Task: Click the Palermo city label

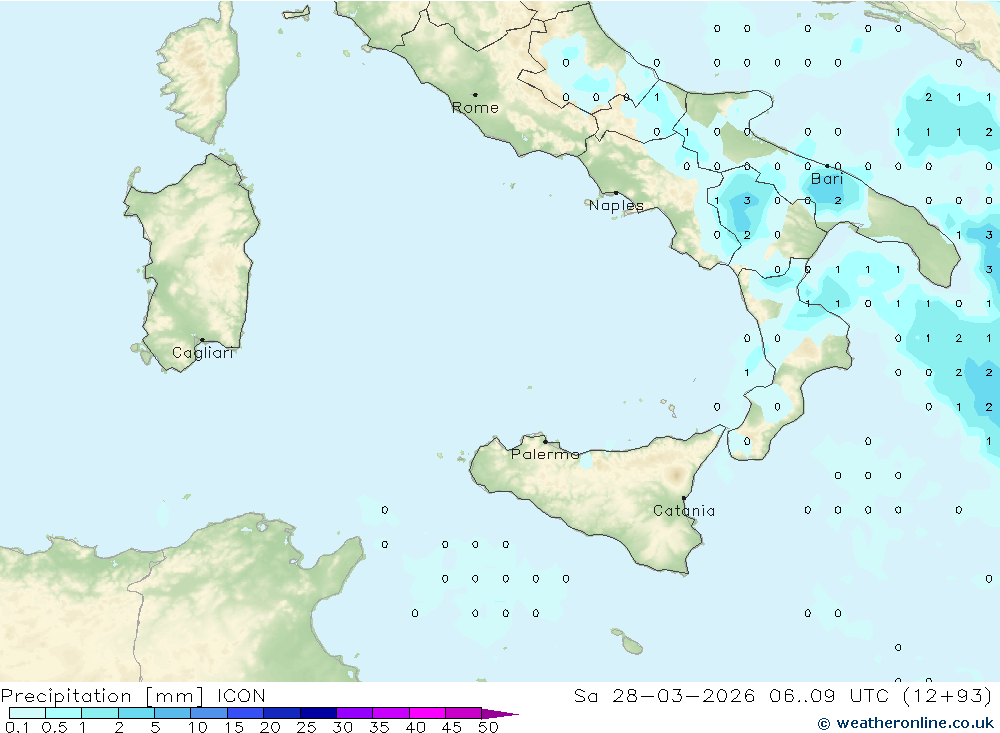Action: pyautogui.click(x=545, y=454)
